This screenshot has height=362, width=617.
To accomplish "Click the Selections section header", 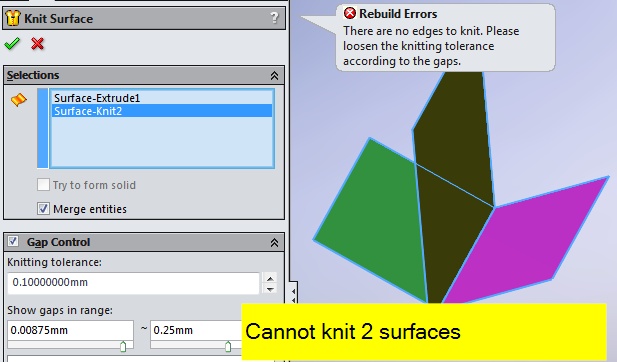I will tap(144, 75).
